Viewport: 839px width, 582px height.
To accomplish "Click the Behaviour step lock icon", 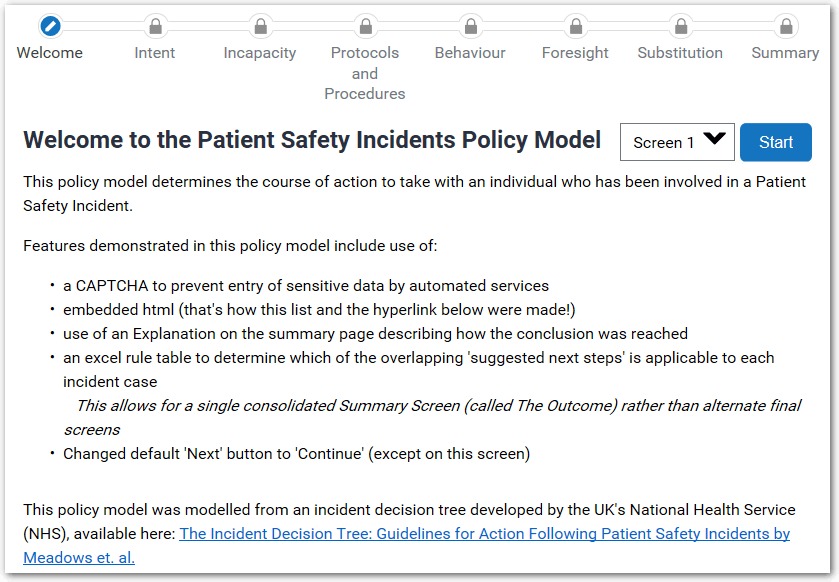I will [470, 26].
